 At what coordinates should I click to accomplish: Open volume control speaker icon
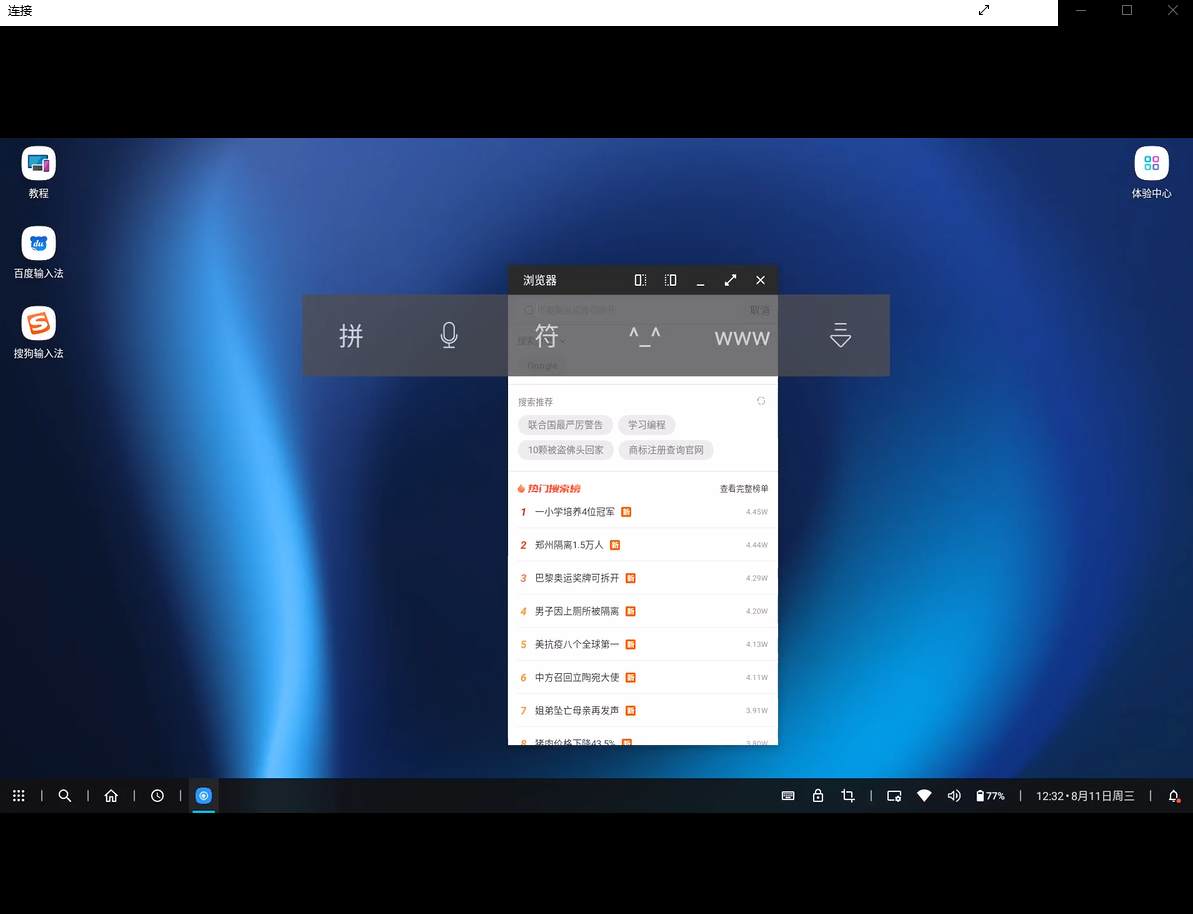954,795
